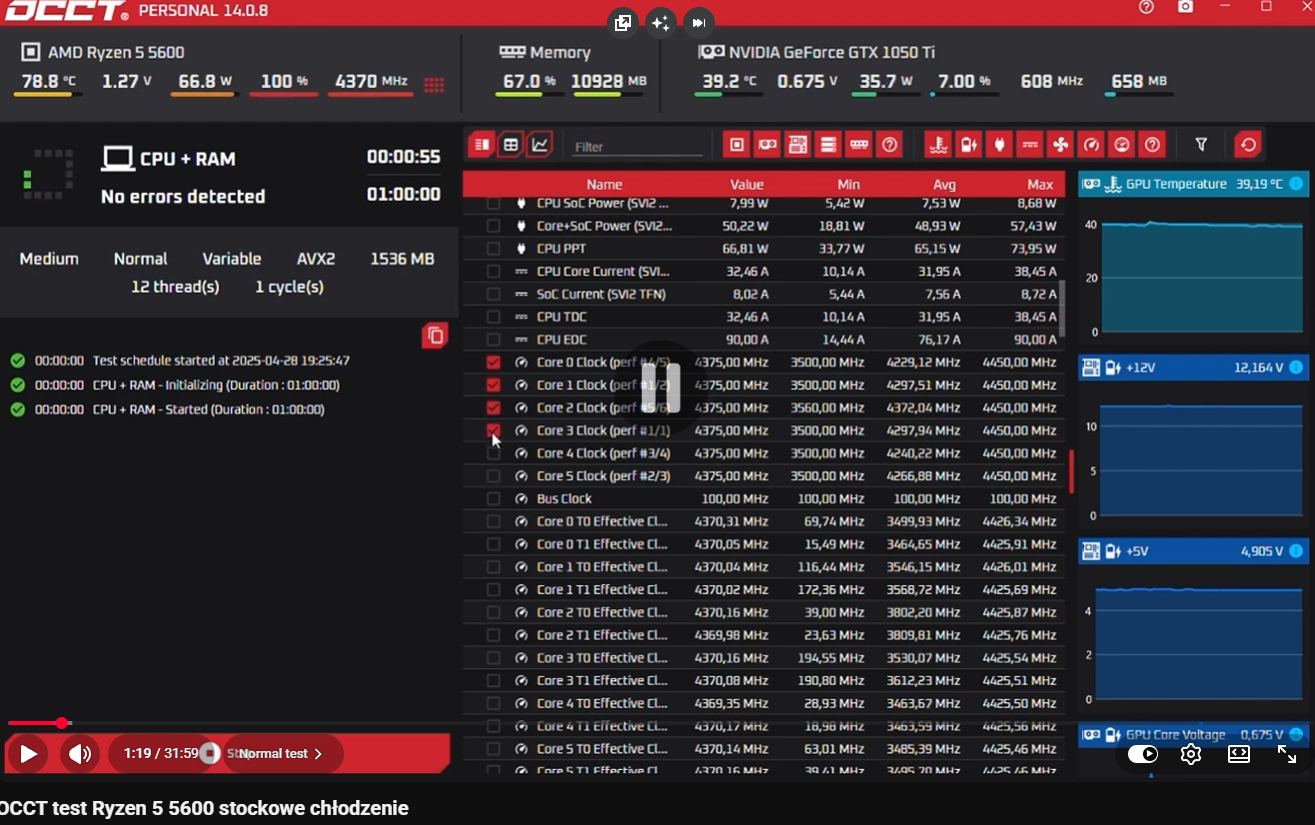This screenshot has width=1315, height=825.
Task: Seek using the red video progress bar
Action: [x=36, y=723]
